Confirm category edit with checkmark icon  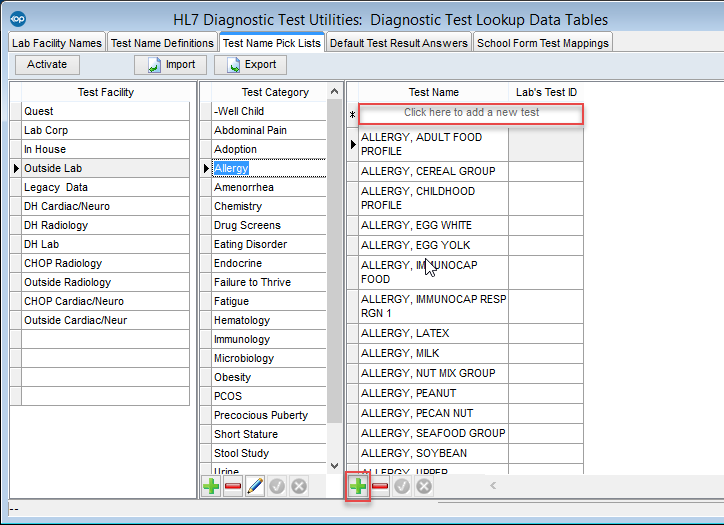[x=277, y=486]
